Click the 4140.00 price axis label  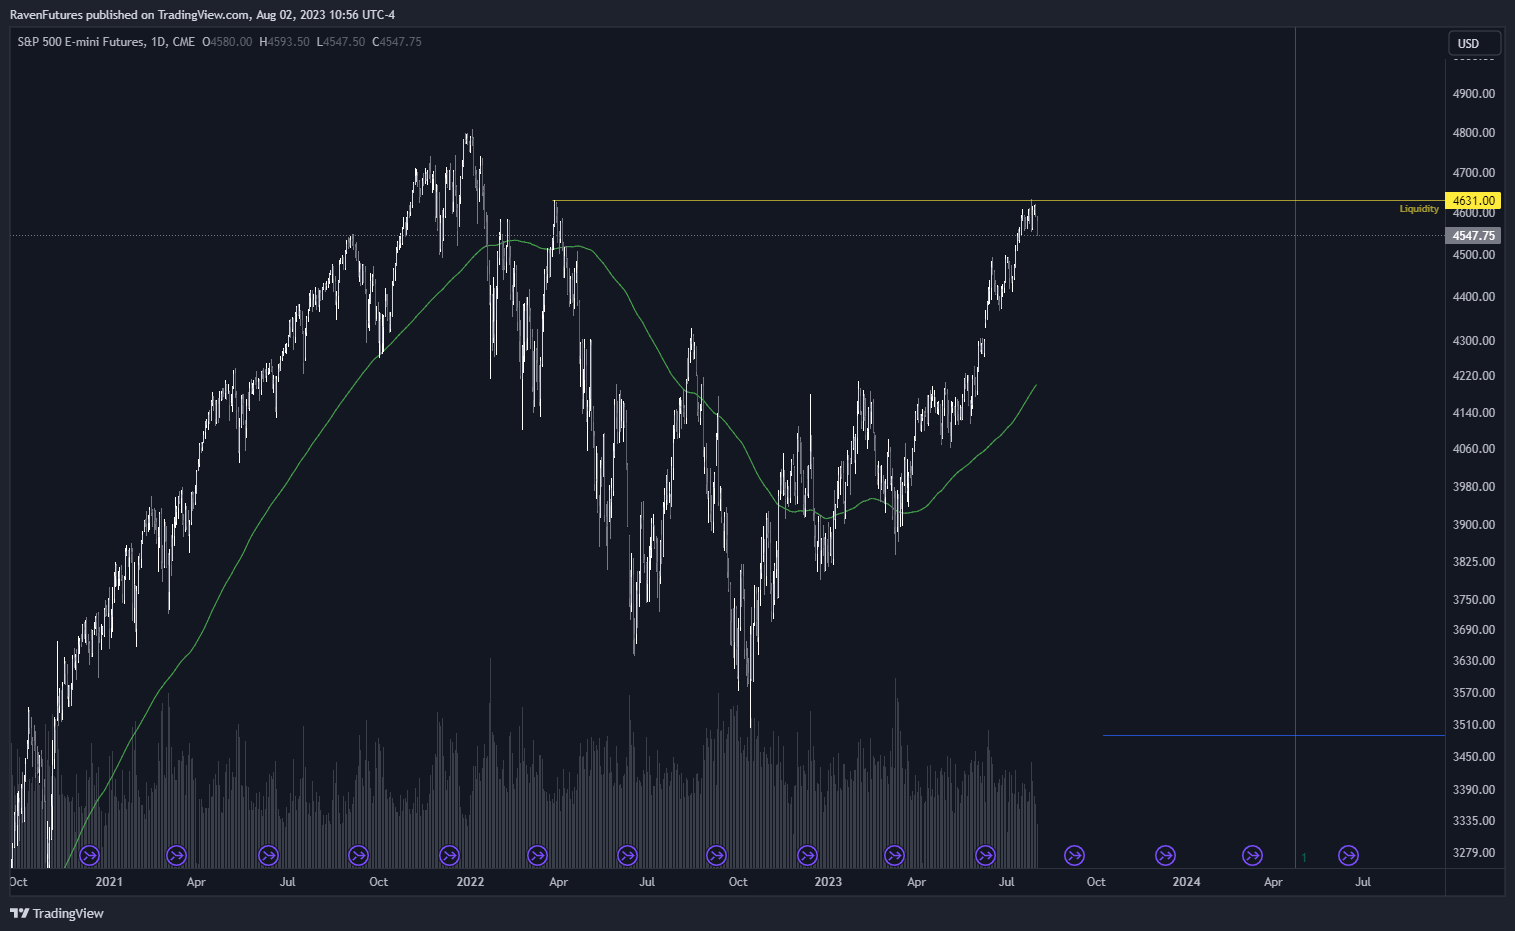click(x=1473, y=413)
